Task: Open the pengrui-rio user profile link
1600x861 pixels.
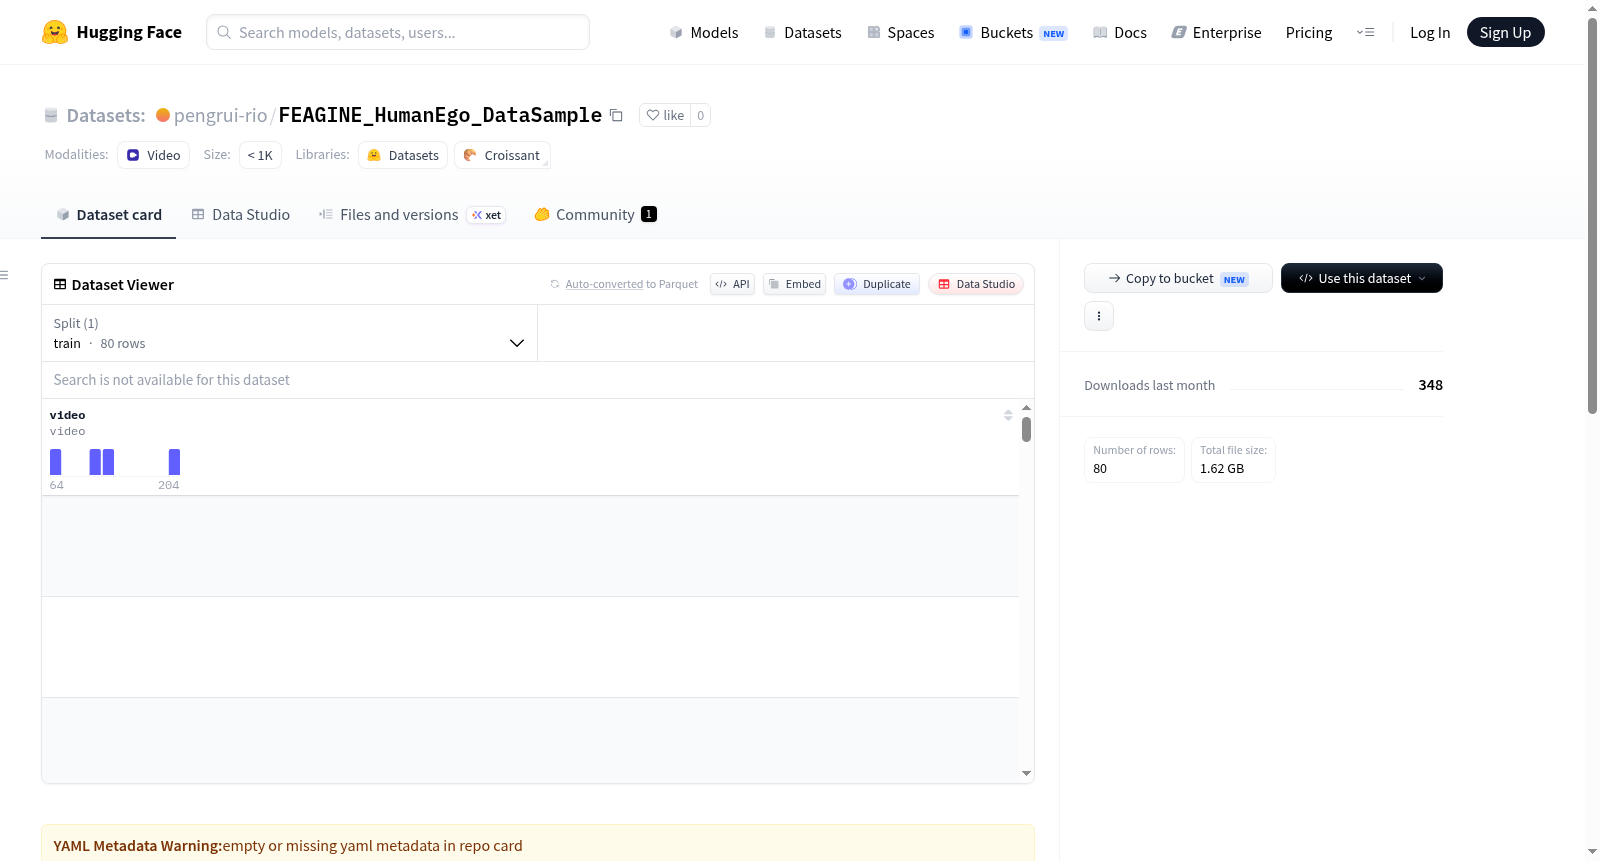Action: tap(221, 115)
